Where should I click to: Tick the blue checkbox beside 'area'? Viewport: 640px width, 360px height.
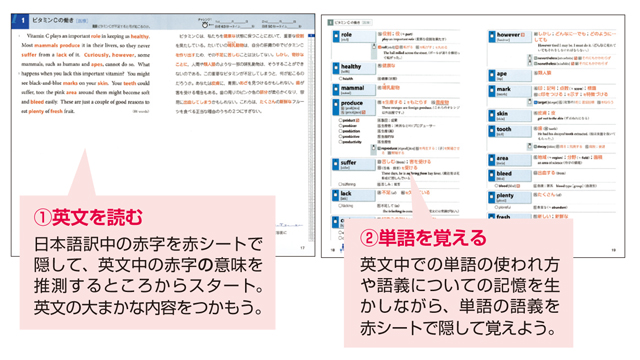492,160
